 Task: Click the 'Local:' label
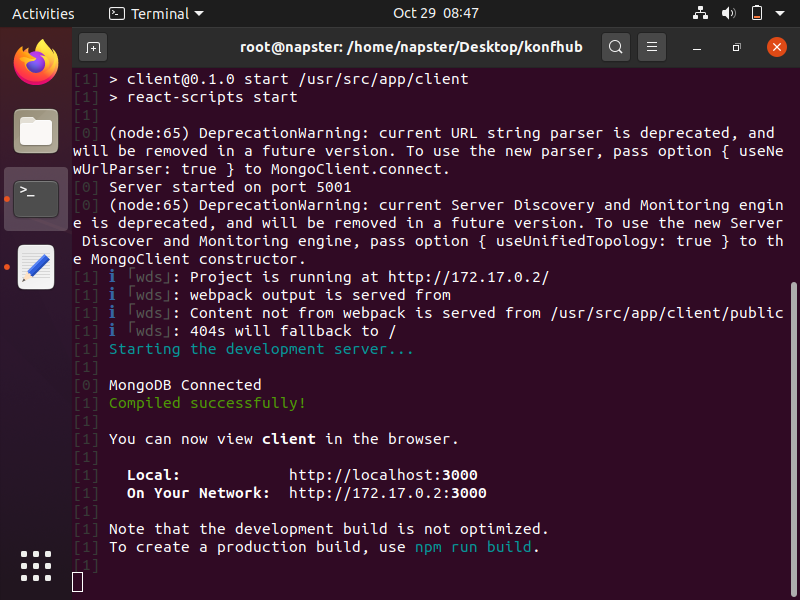(x=154, y=475)
